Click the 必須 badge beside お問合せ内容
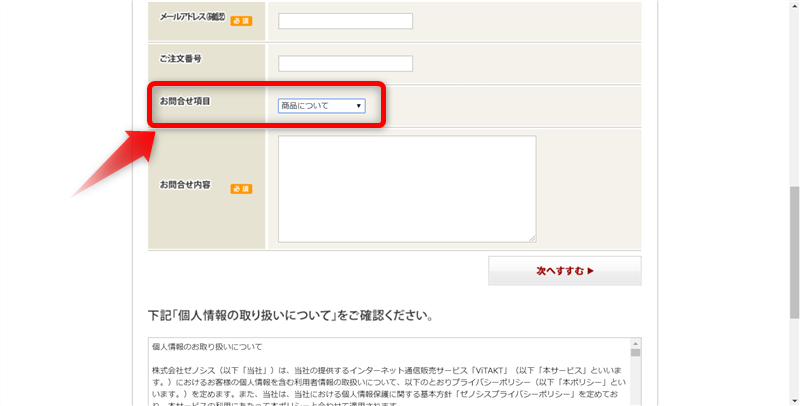800x406 pixels. coord(241,189)
